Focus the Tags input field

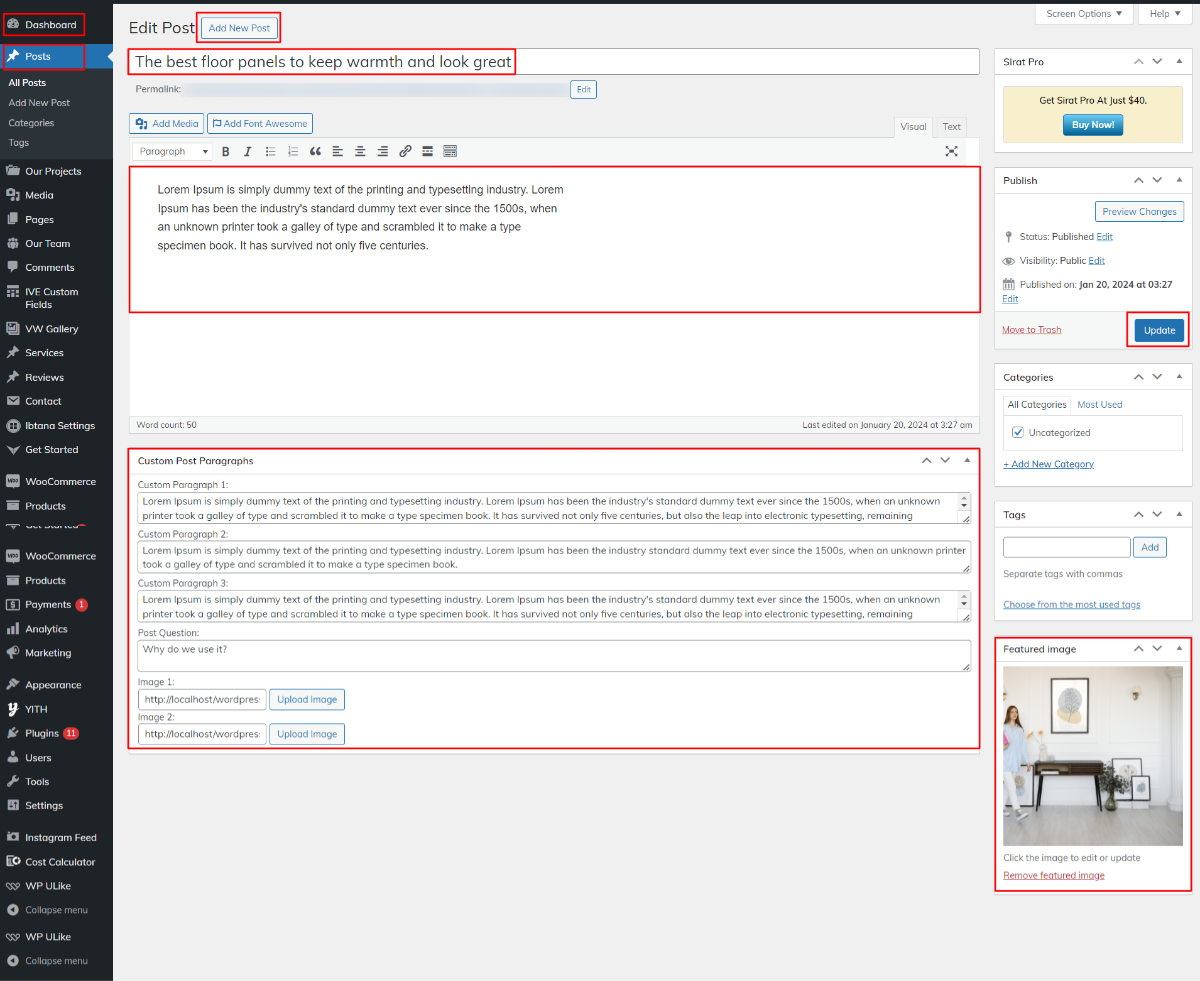(x=1066, y=547)
